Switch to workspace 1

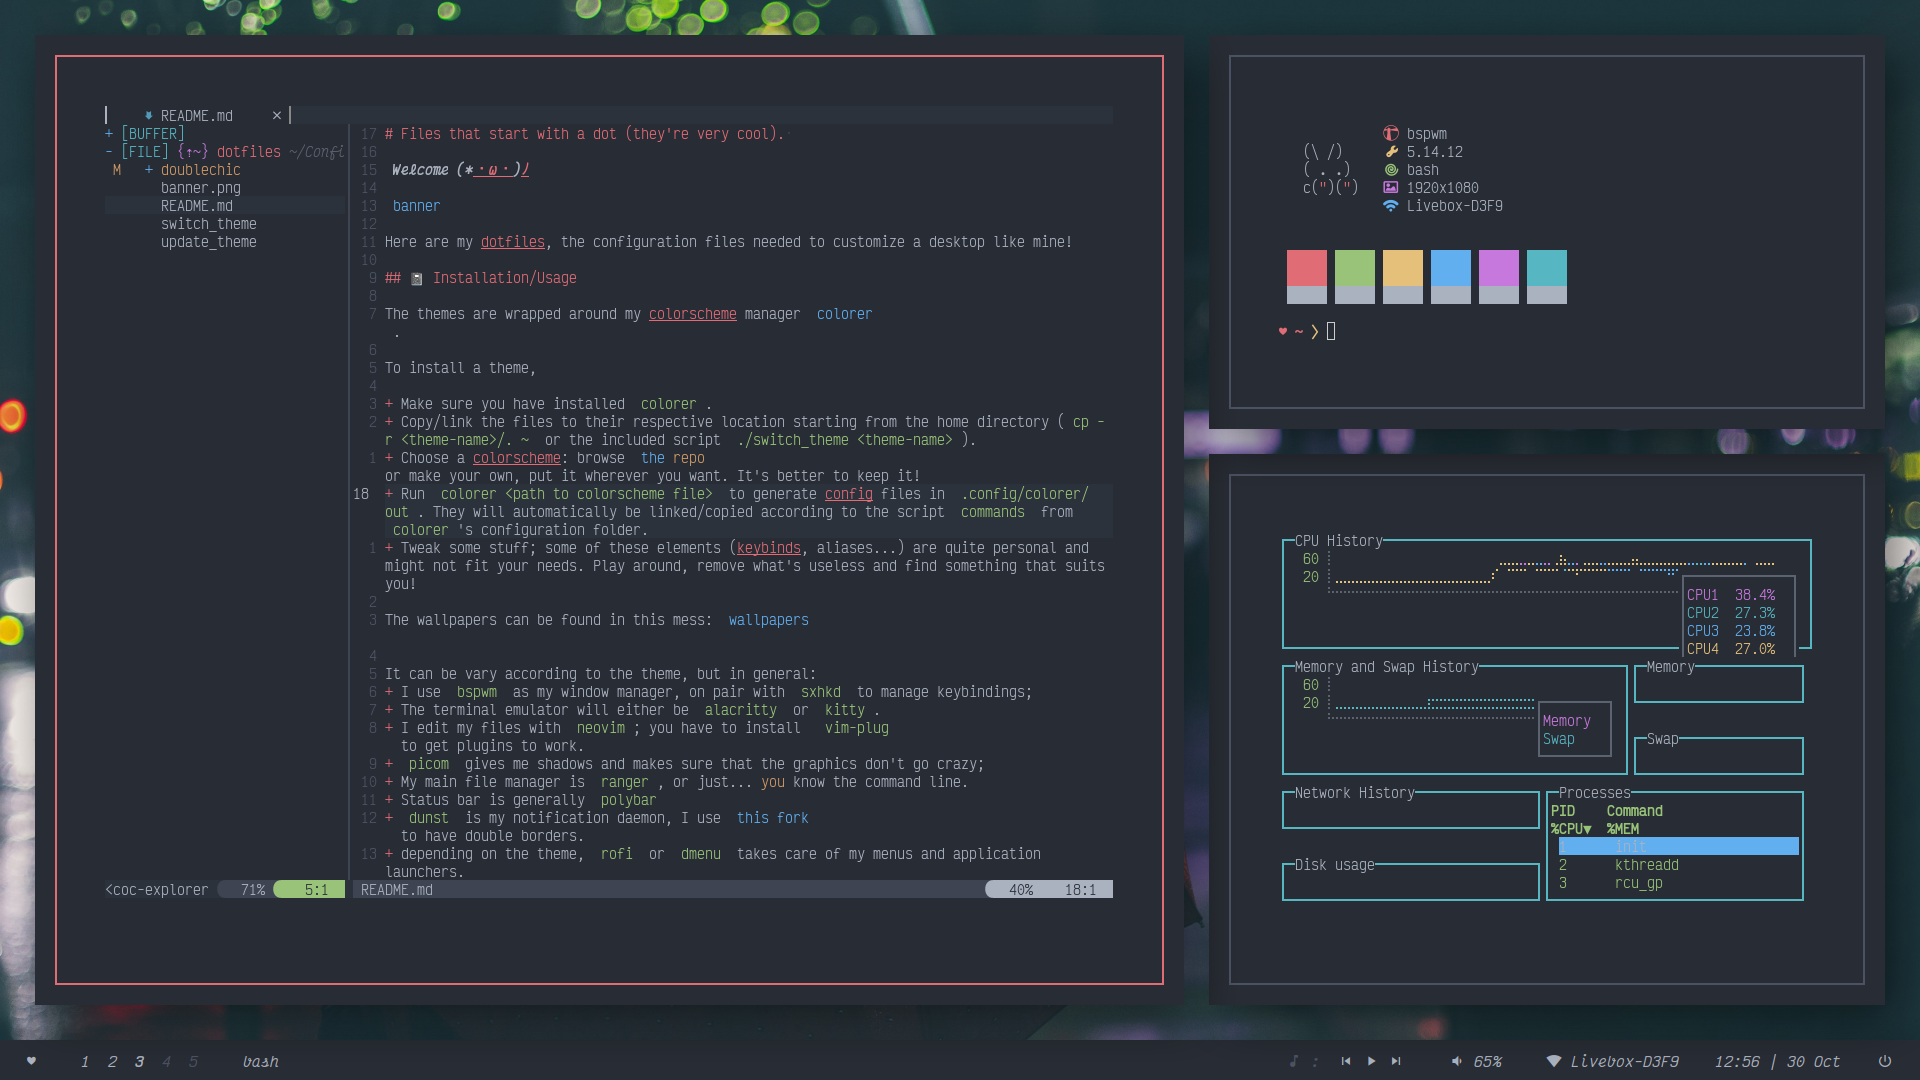(x=85, y=1062)
